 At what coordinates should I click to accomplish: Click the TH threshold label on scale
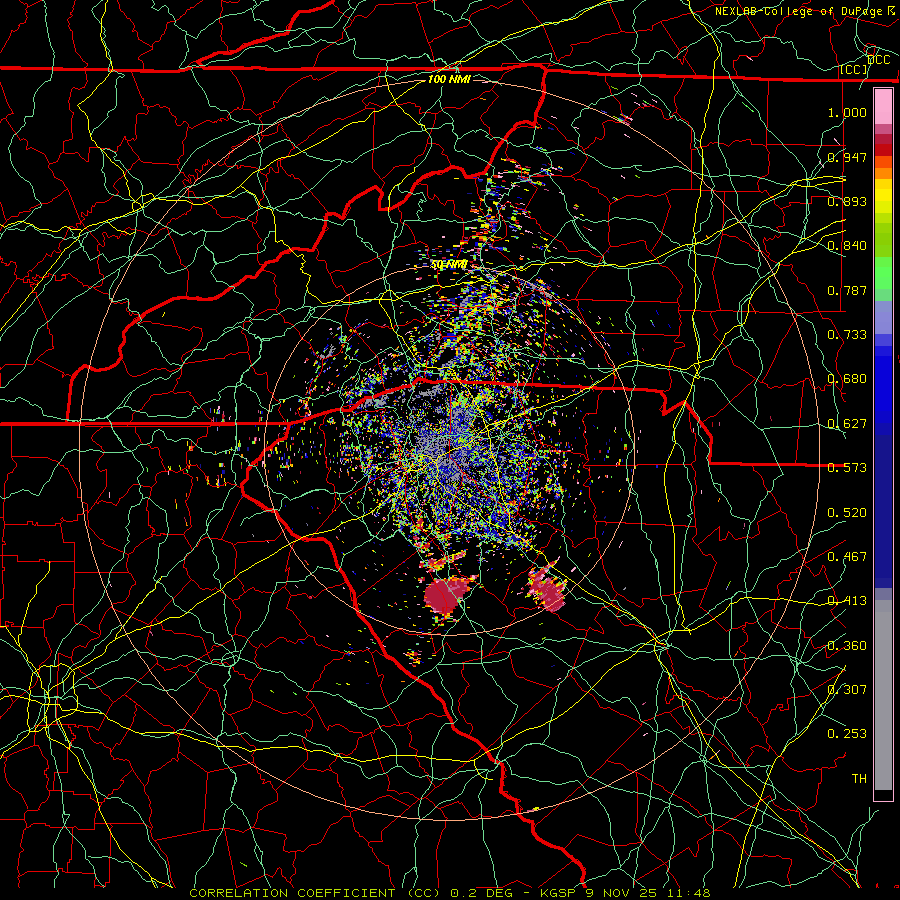[859, 779]
